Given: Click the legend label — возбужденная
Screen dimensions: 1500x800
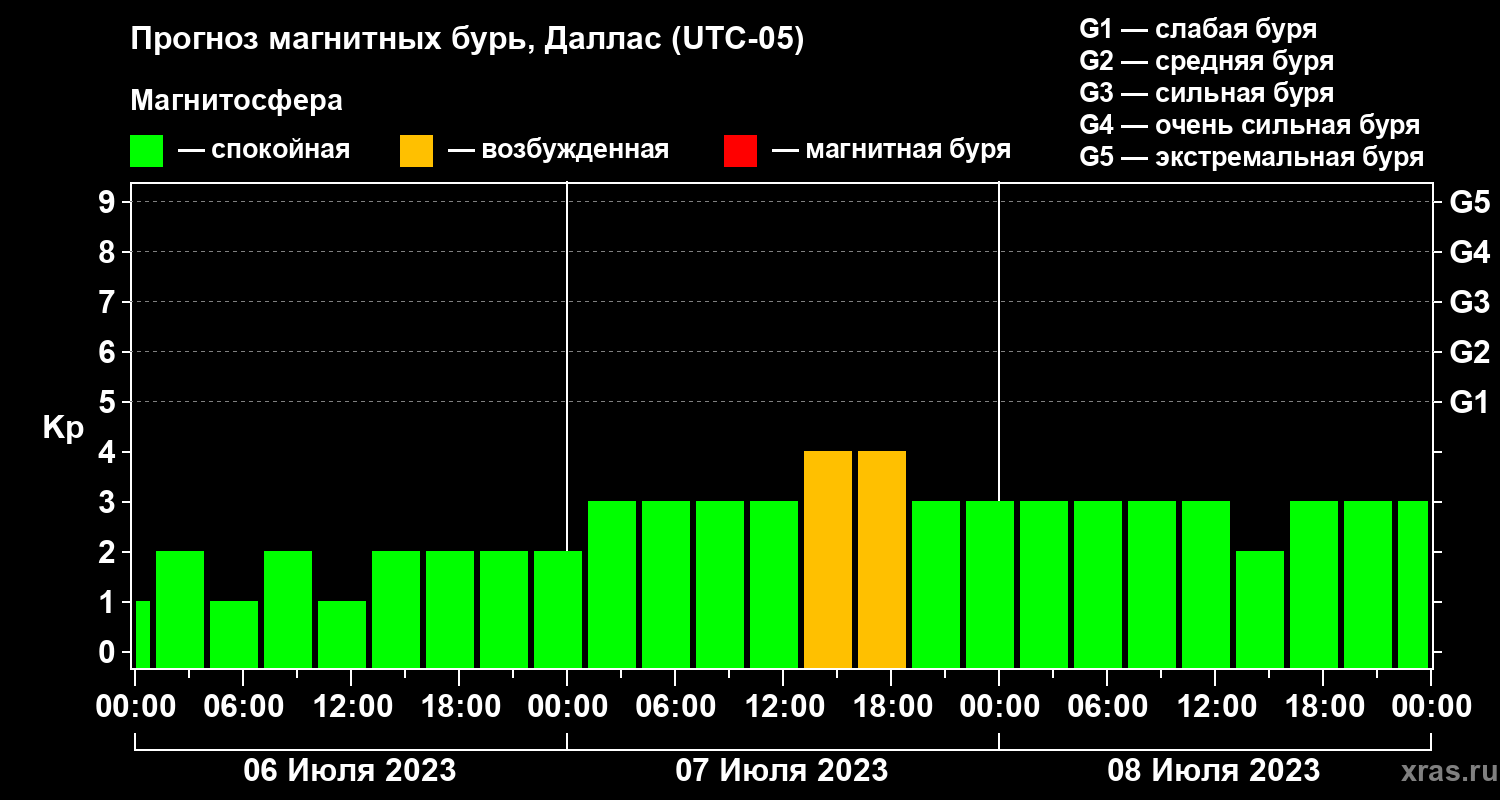Looking at the screenshot, I should (x=558, y=150).
